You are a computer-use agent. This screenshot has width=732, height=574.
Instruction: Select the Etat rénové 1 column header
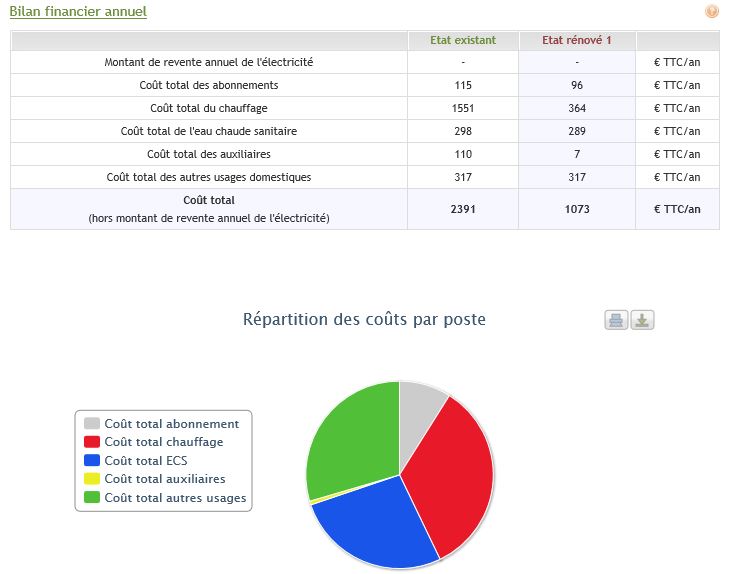pos(577,40)
